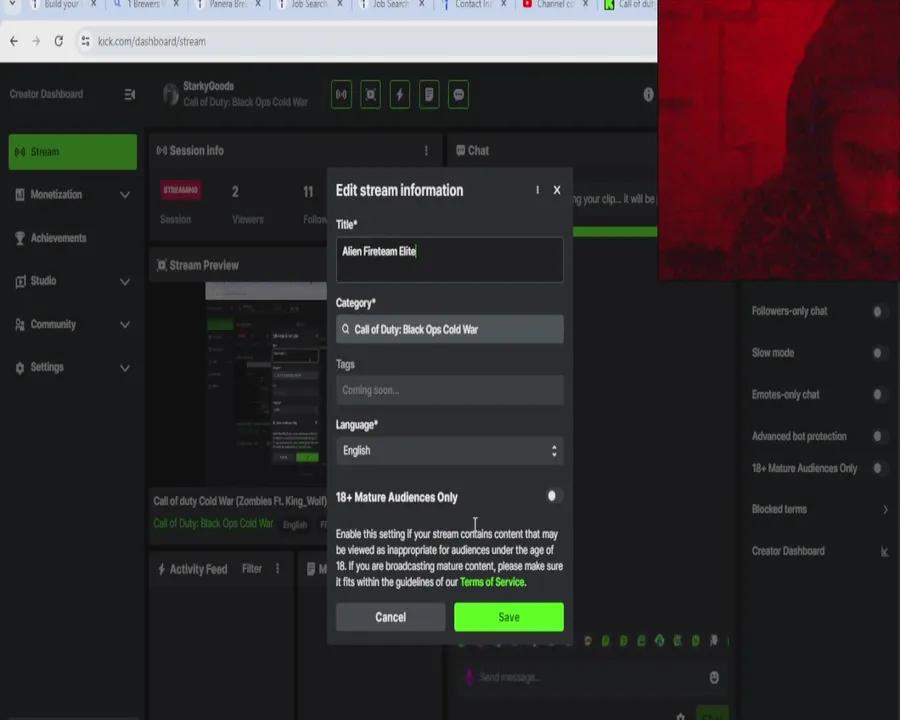Open Activity Feed three-dot menu

coord(278,568)
